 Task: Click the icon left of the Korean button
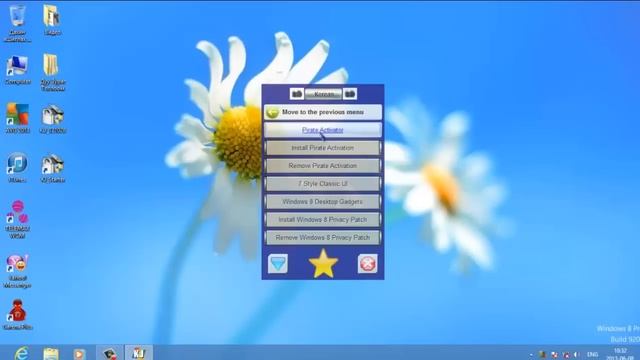297,94
